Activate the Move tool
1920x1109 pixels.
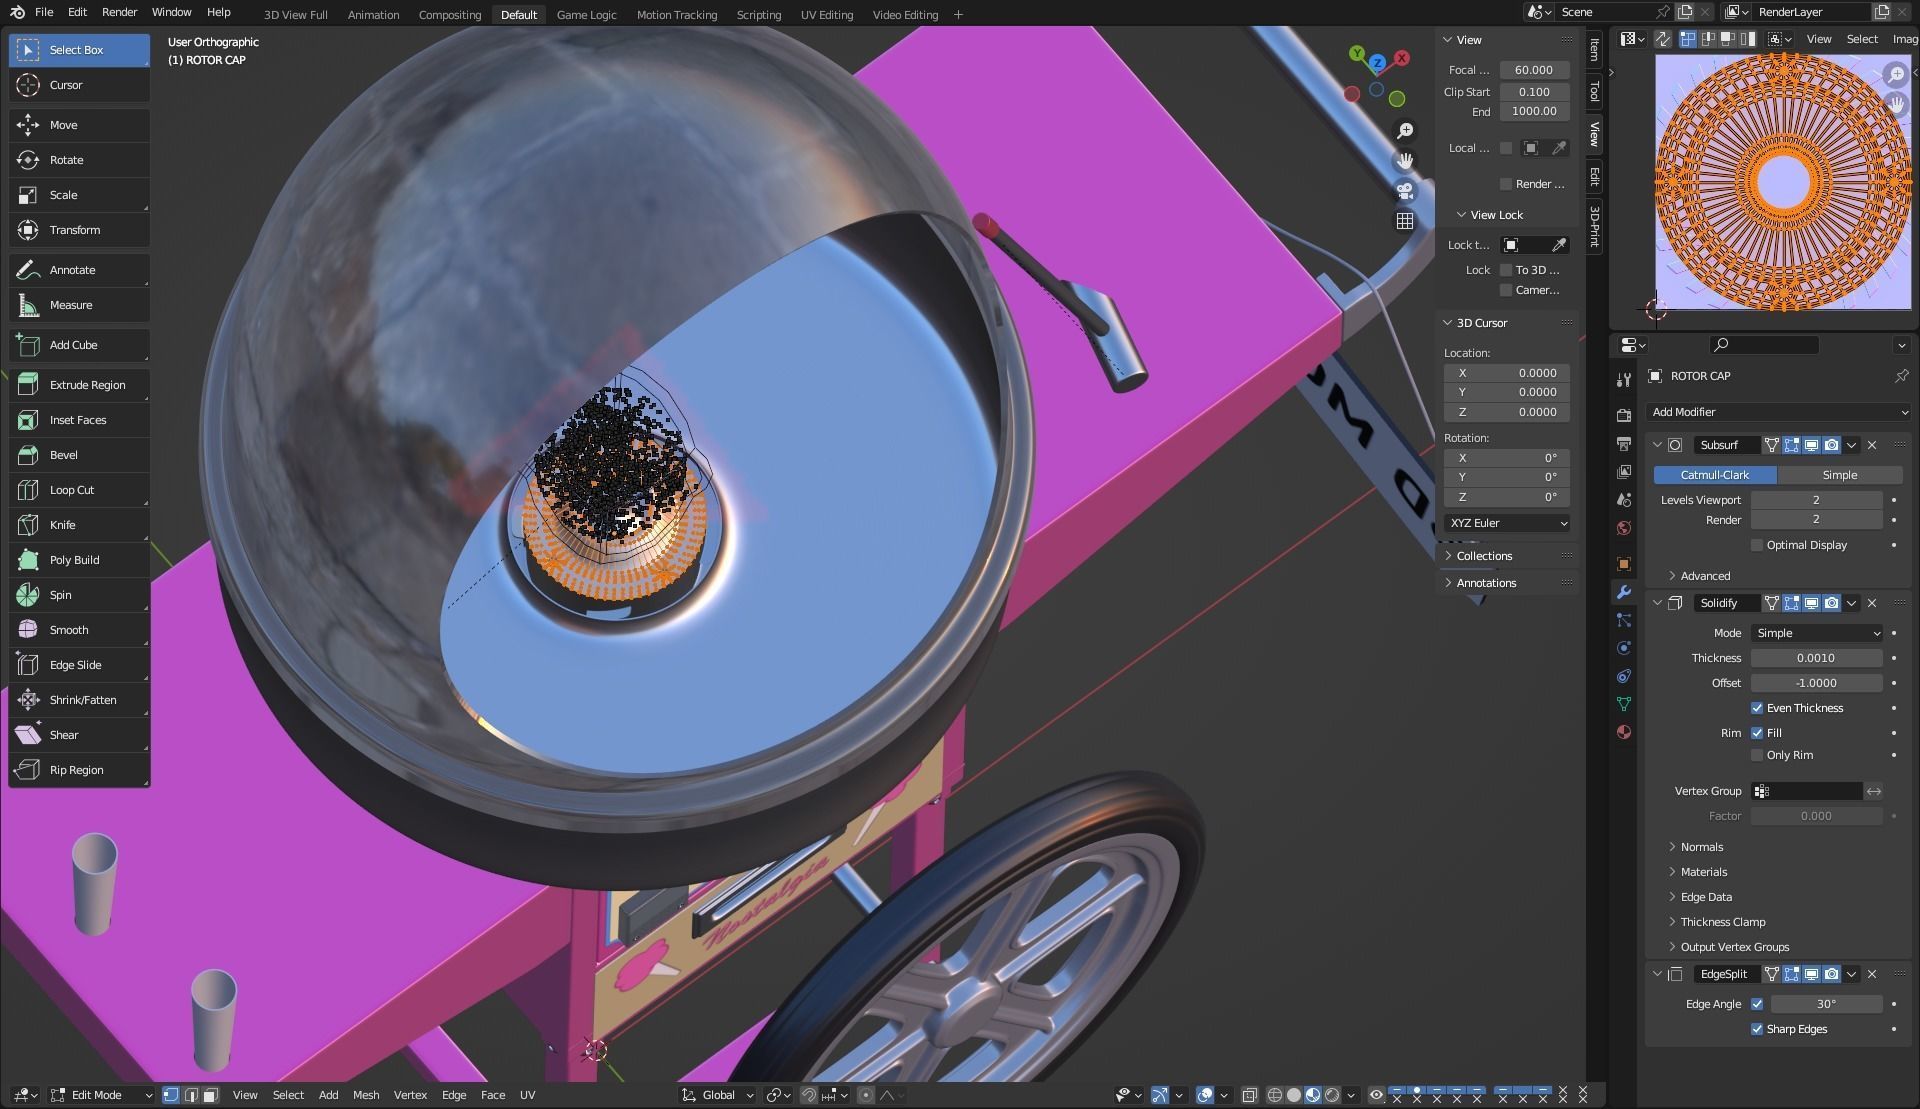(79, 125)
